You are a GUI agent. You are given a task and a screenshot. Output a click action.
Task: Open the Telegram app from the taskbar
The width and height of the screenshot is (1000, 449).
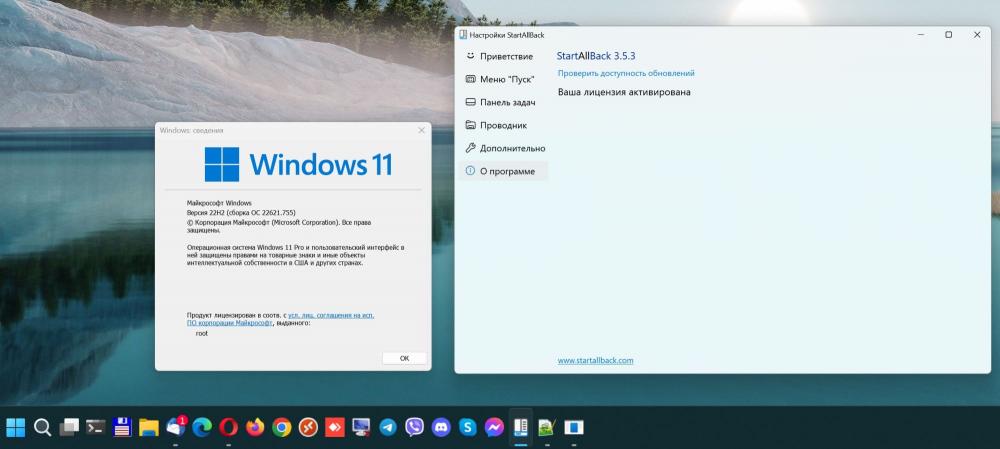click(x=388, y=427)
